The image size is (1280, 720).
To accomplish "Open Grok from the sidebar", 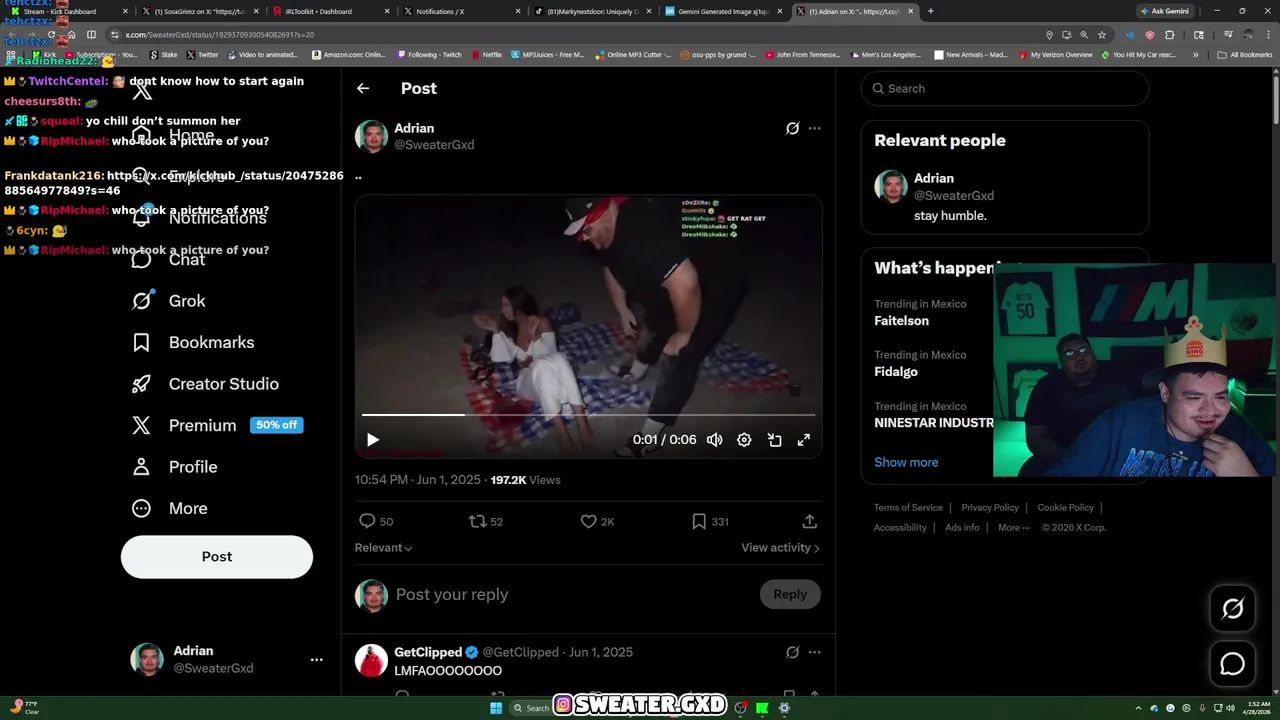I will pos(169,301).
